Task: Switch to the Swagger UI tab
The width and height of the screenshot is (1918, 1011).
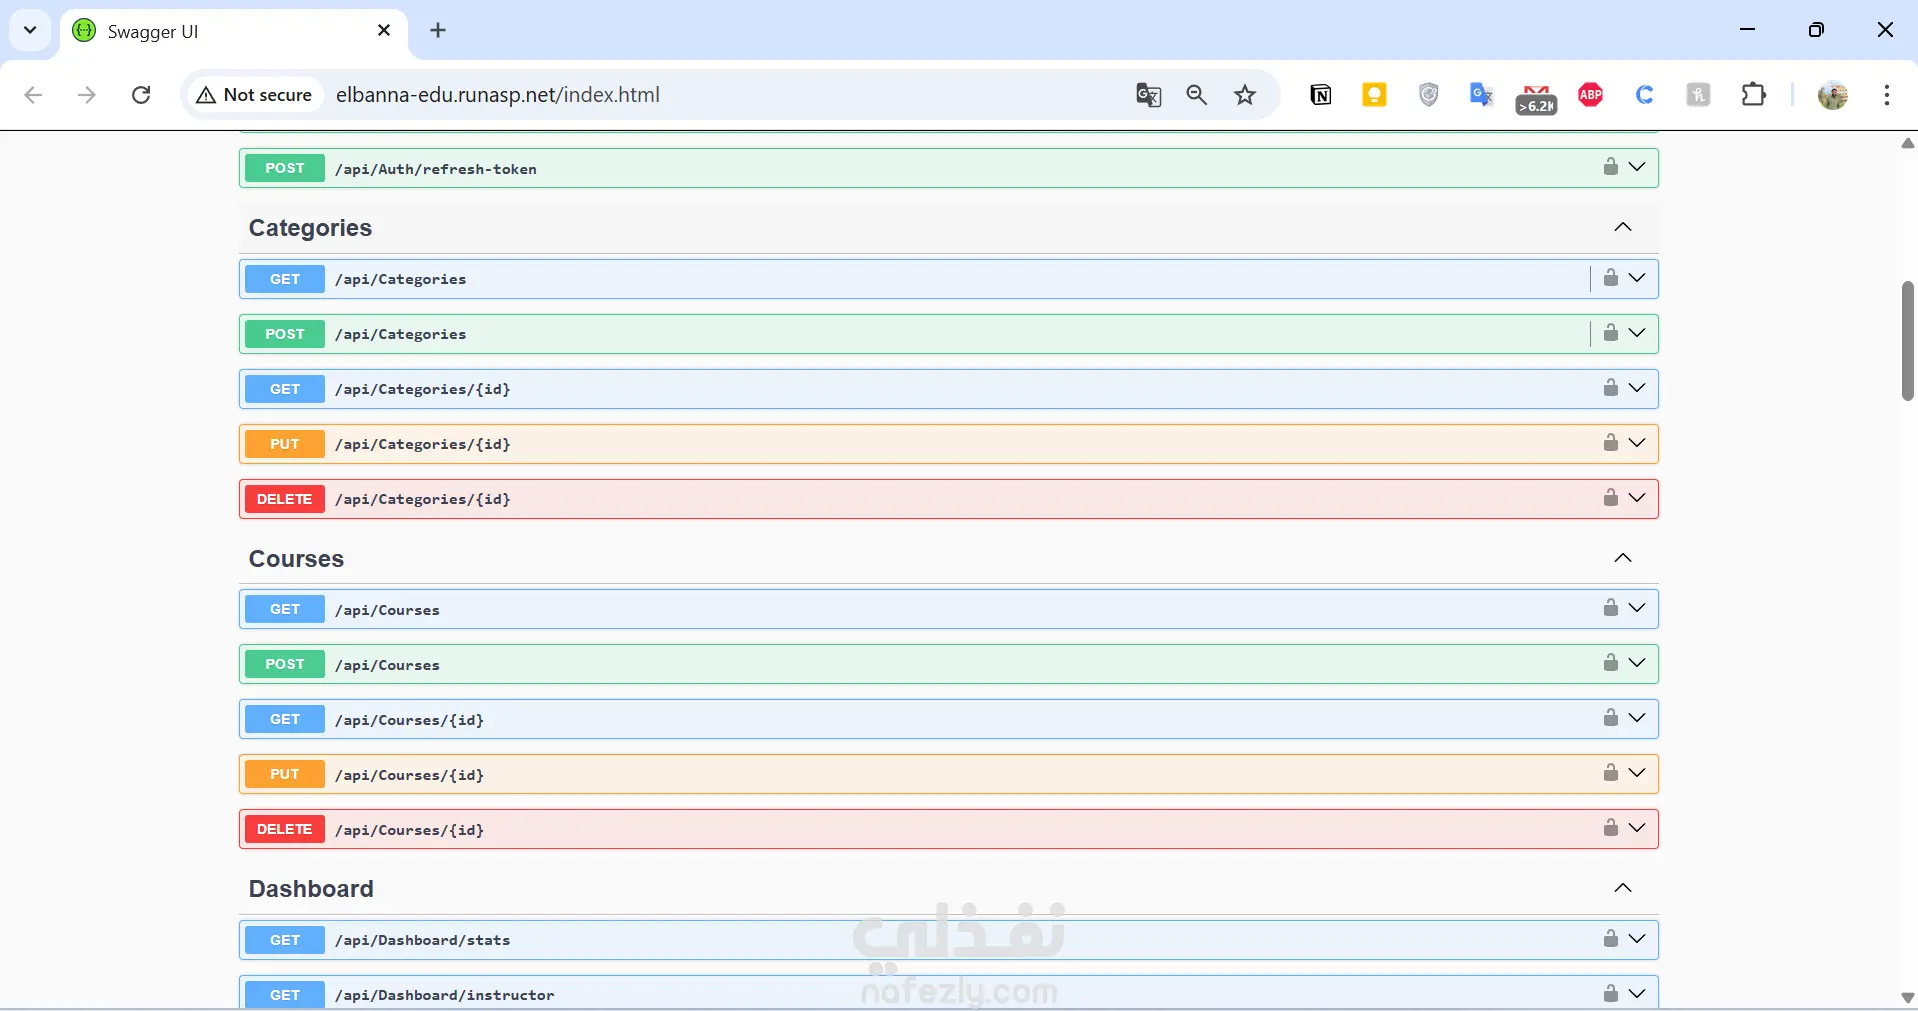Action: pos(234,31)
